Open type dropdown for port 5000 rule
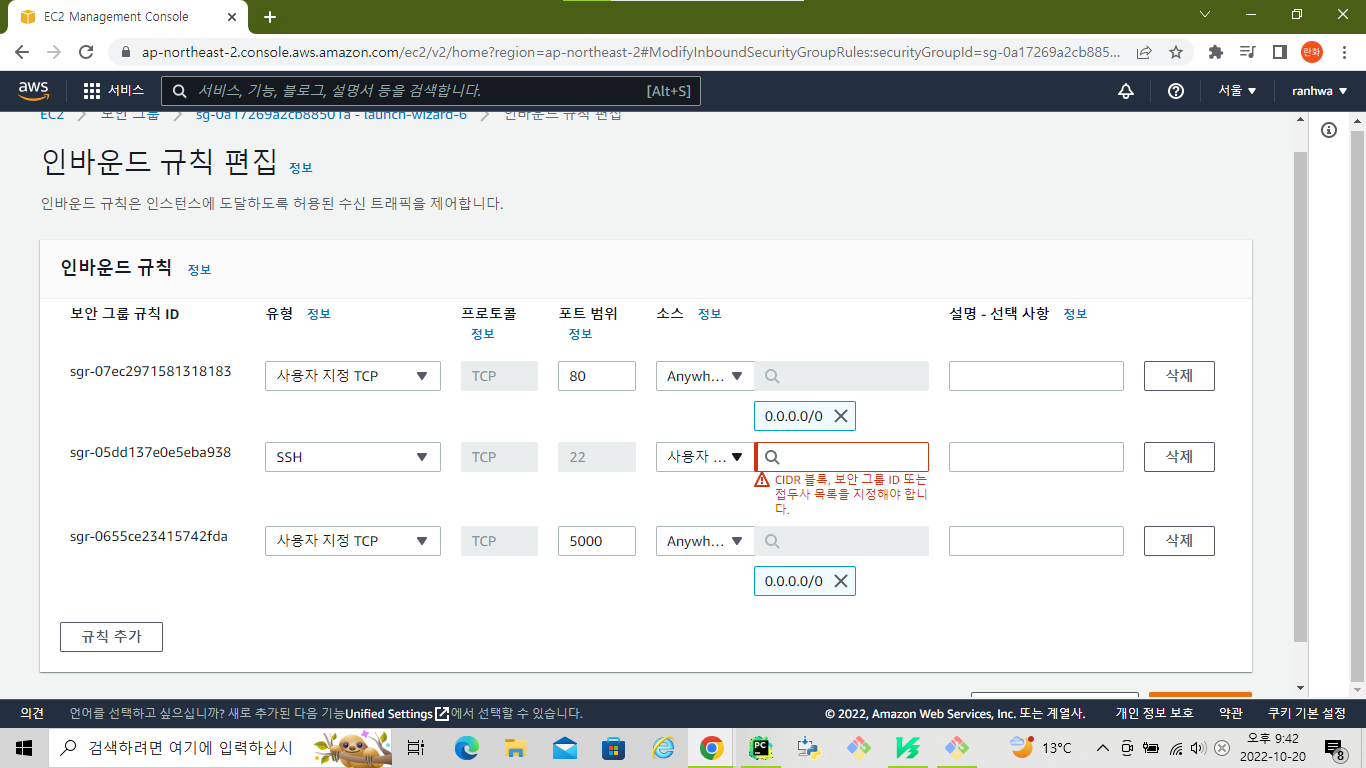Screen dimensions: 1366x768 click(353, 541)
